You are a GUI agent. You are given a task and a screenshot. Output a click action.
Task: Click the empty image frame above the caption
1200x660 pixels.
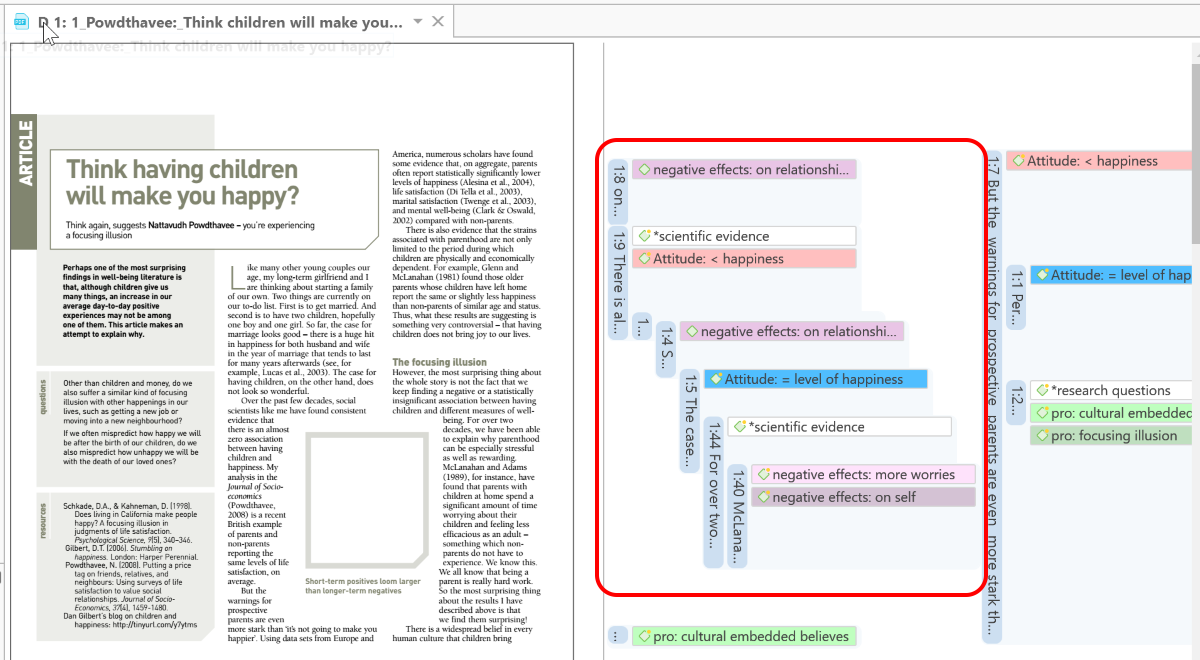369,502
